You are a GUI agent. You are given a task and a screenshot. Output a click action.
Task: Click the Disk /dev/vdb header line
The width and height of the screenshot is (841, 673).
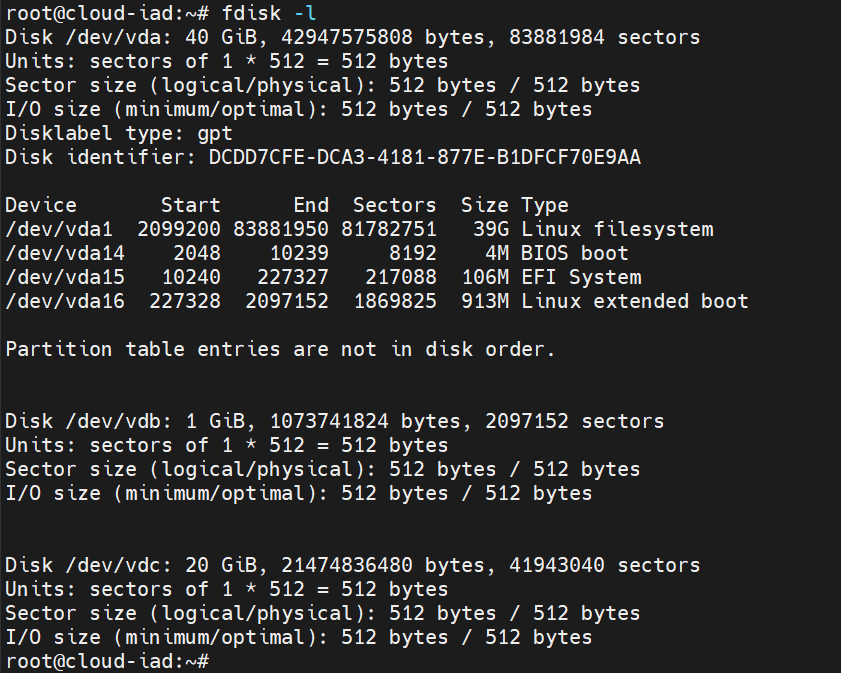334,421
